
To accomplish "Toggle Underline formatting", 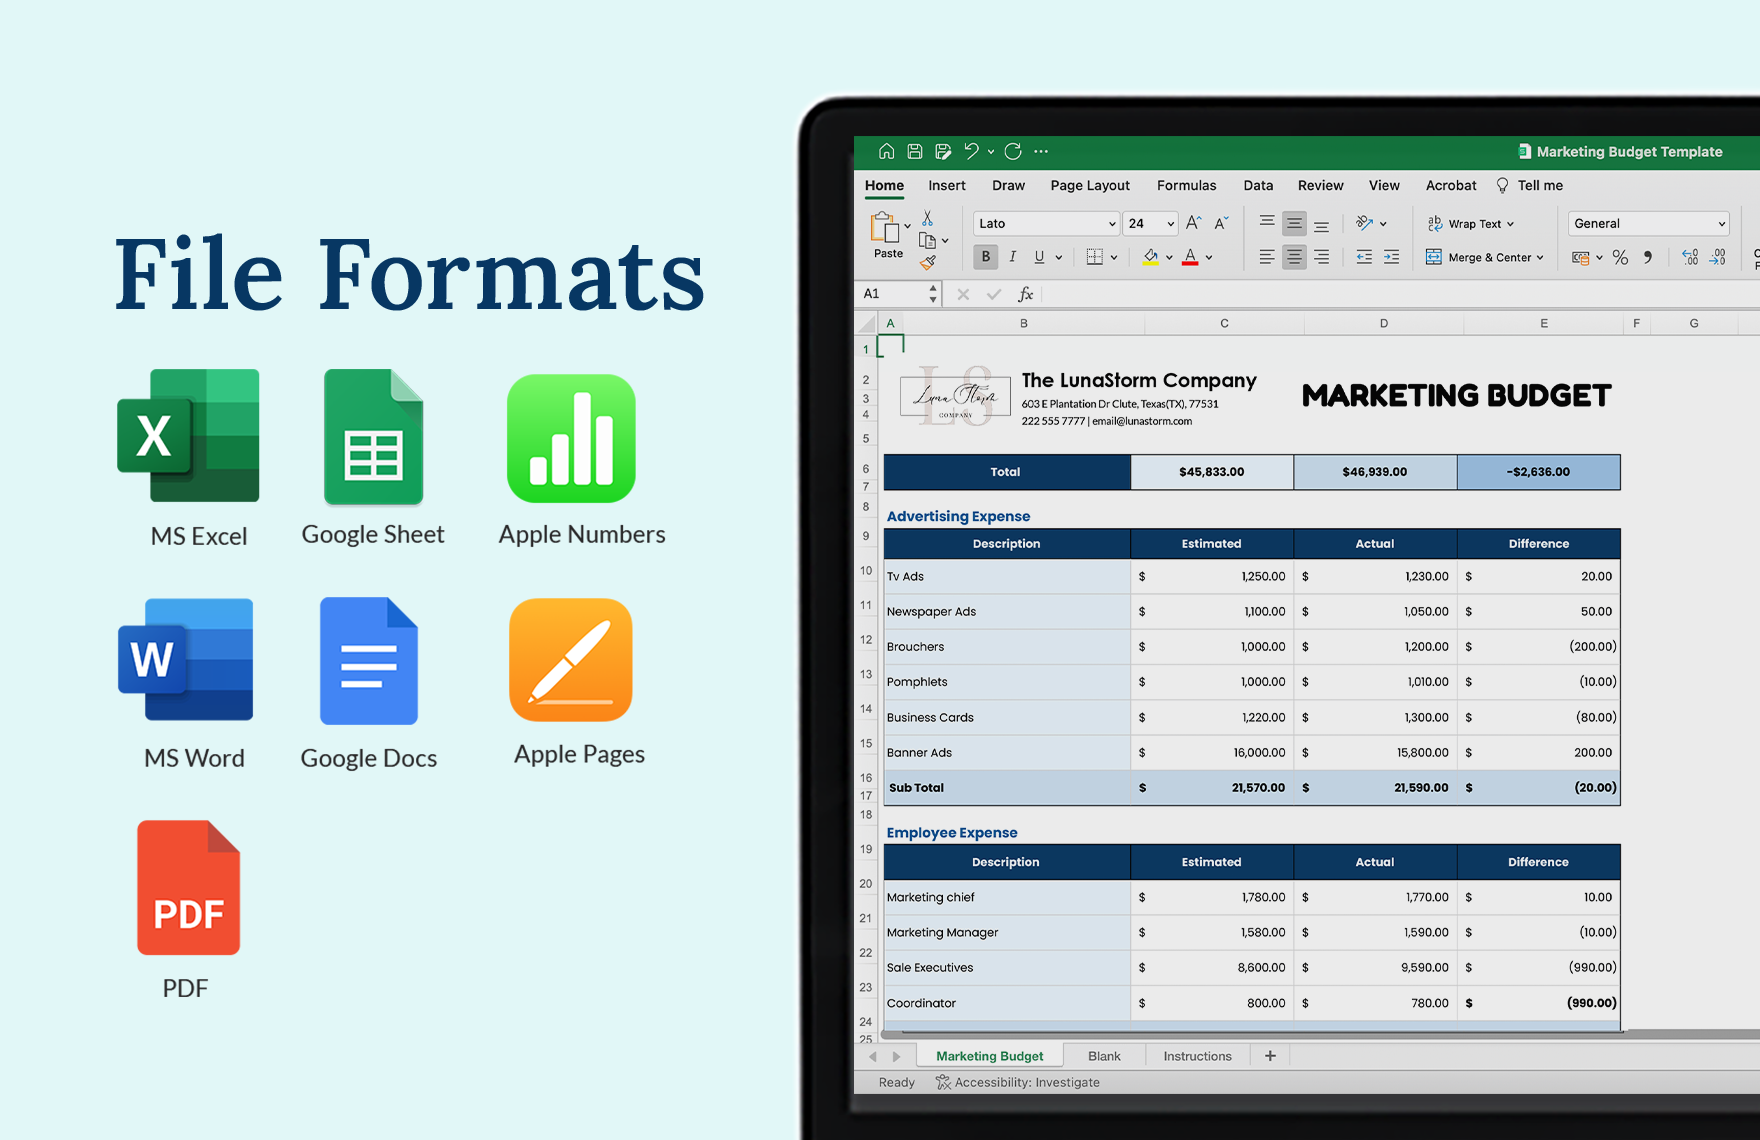I will [1039, 257].
